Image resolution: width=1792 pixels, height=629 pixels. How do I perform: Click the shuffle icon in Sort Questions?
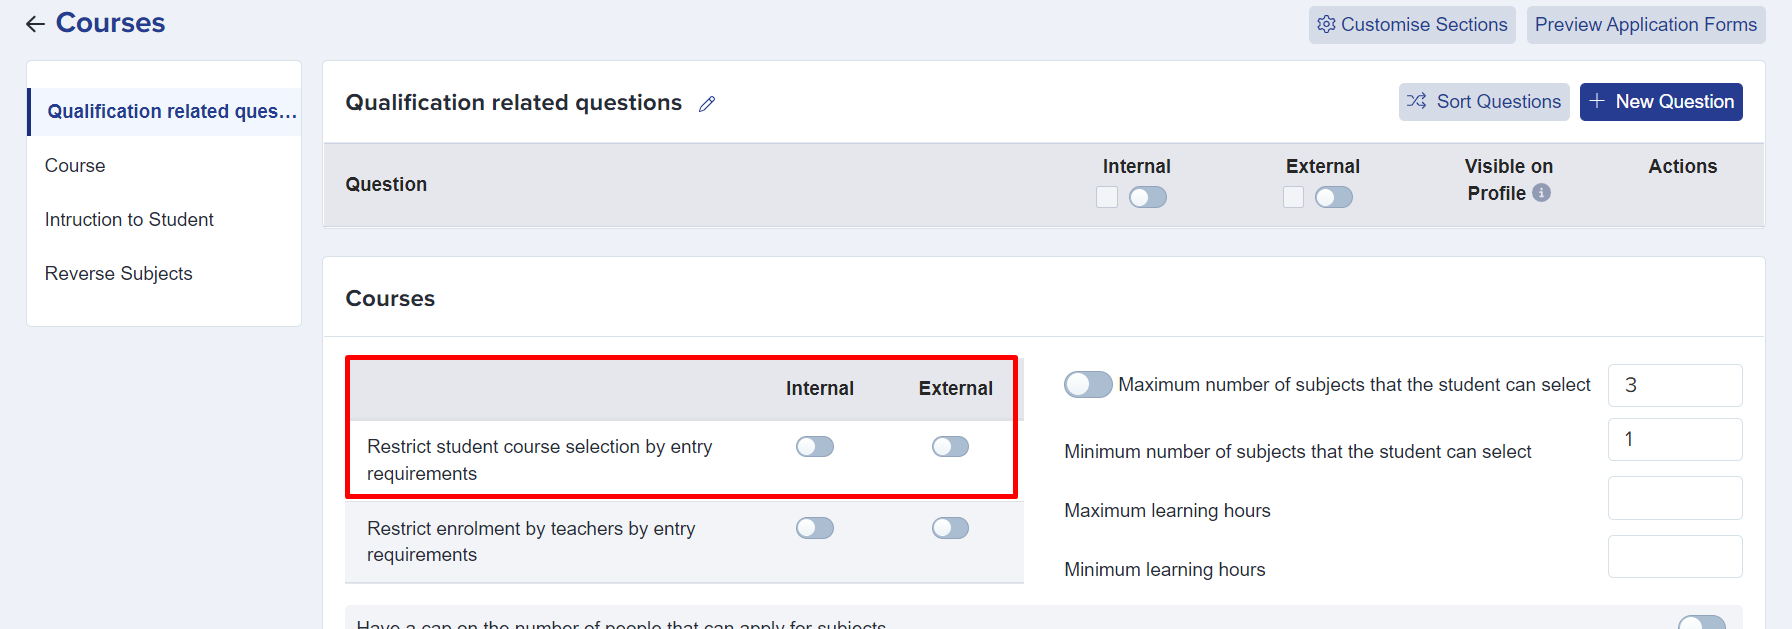pos(1416,101)
